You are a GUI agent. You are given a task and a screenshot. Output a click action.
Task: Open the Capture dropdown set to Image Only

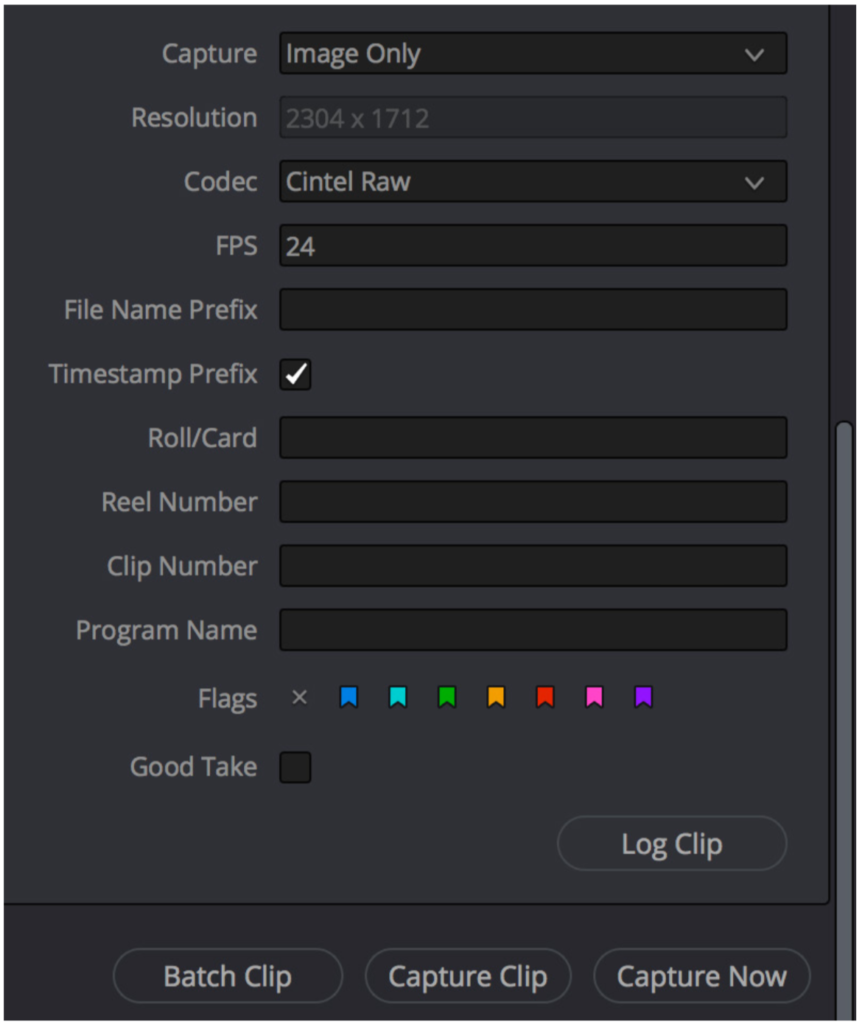(533, 54)
